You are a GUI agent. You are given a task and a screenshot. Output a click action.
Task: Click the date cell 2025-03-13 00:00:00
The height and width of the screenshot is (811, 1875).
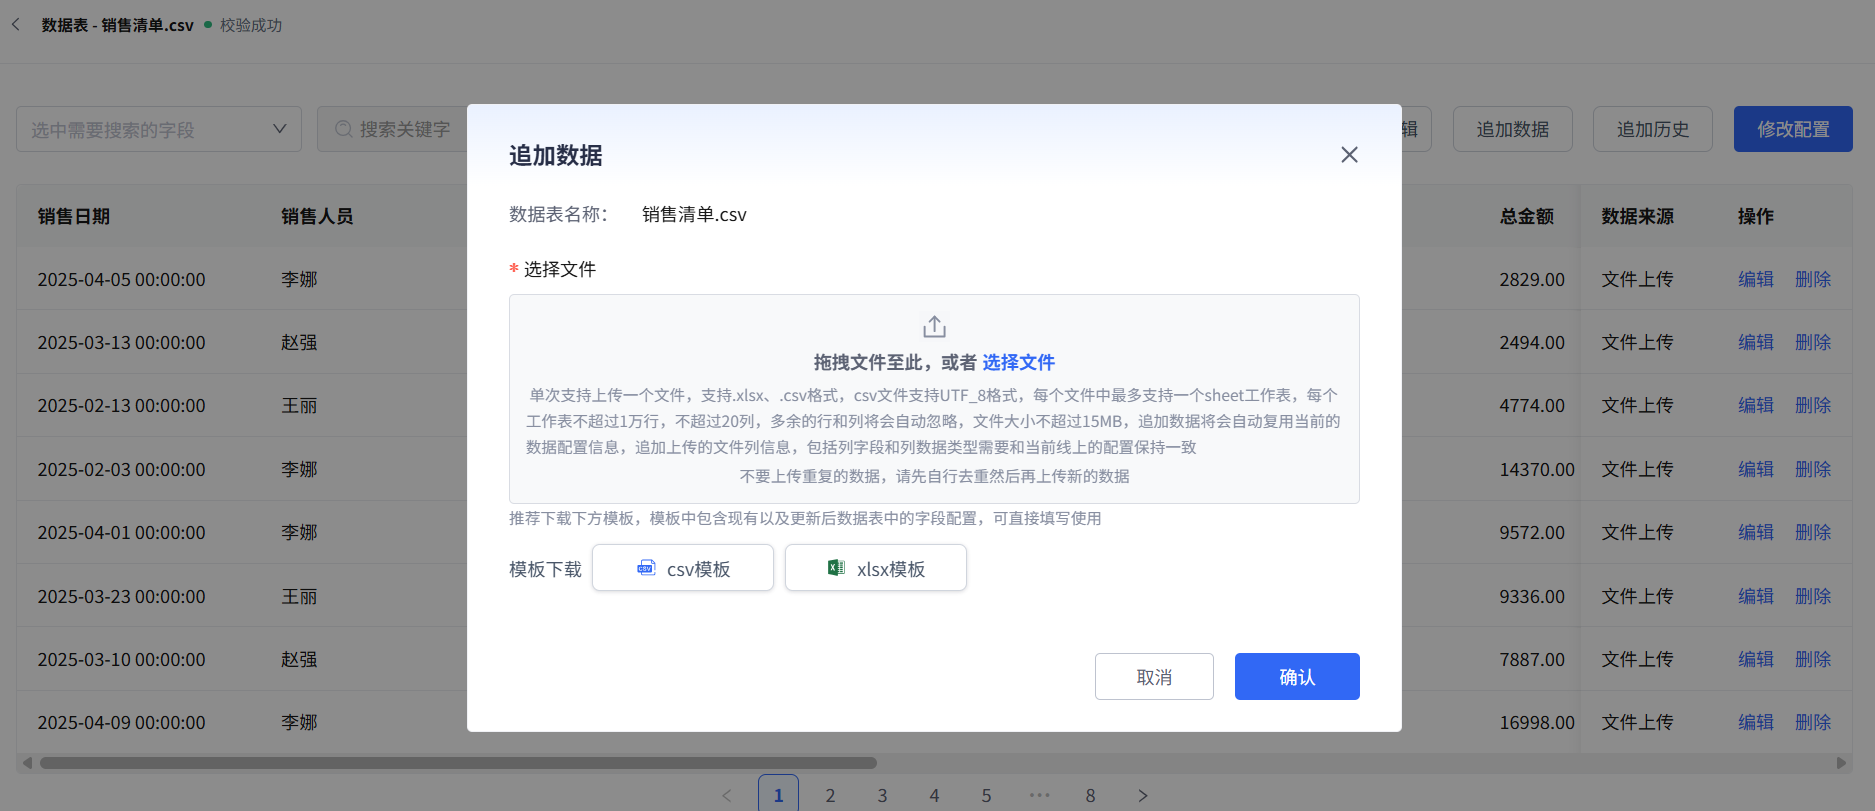[x=121, y=342]
